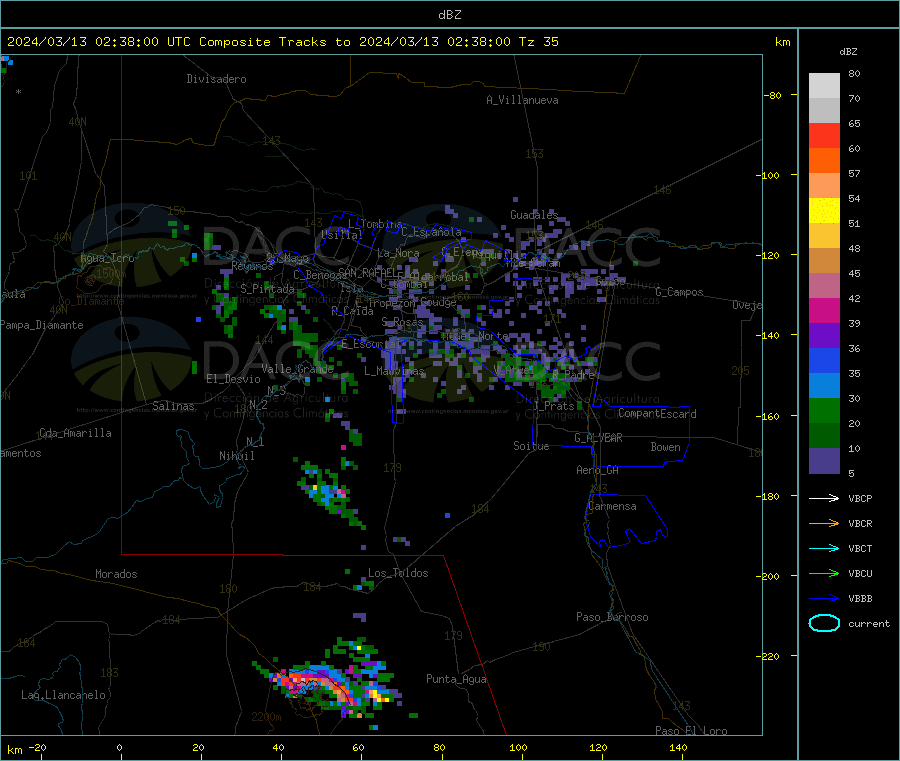Click the 'Cda_Amarilla' map label
900x761 pixels.
pos(75,433)
